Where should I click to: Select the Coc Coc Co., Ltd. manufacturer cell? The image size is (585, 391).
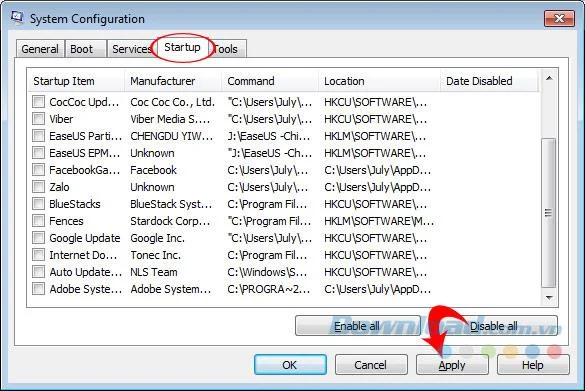pyautogui.click(x=173, y=102)
